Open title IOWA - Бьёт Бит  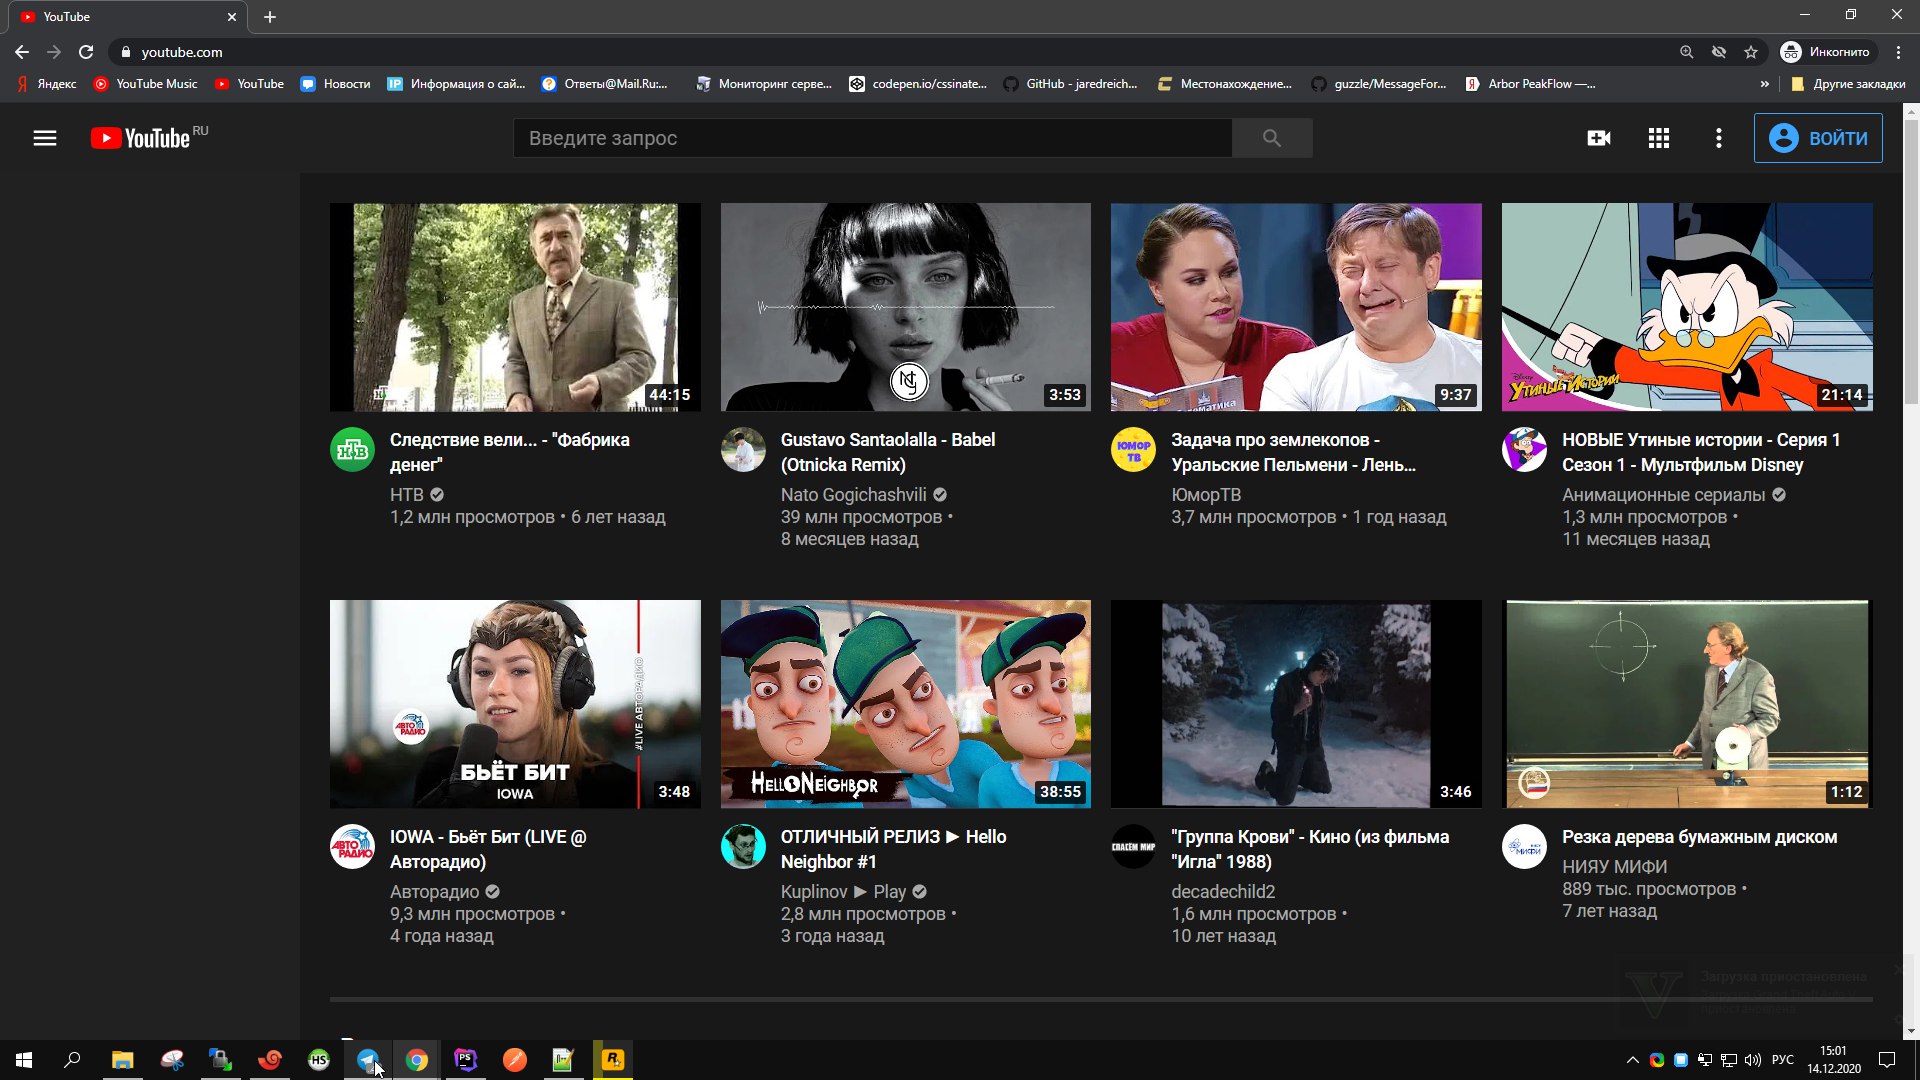click(488, 849)
